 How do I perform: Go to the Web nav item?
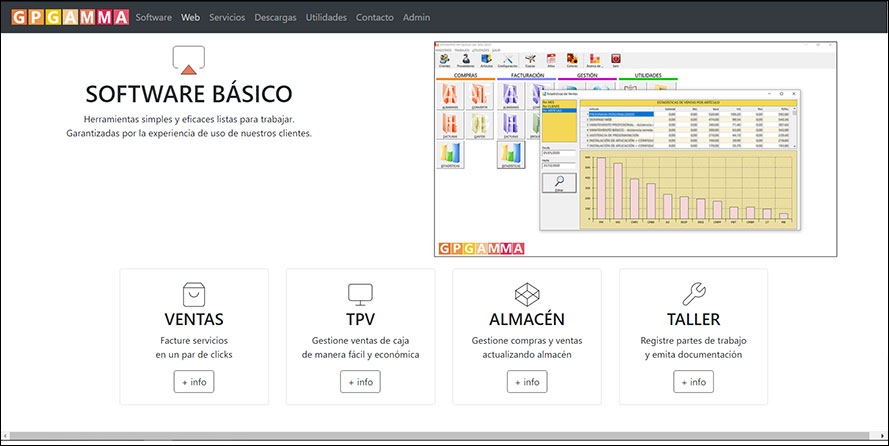pyautogui.click(x=190, y=18)
